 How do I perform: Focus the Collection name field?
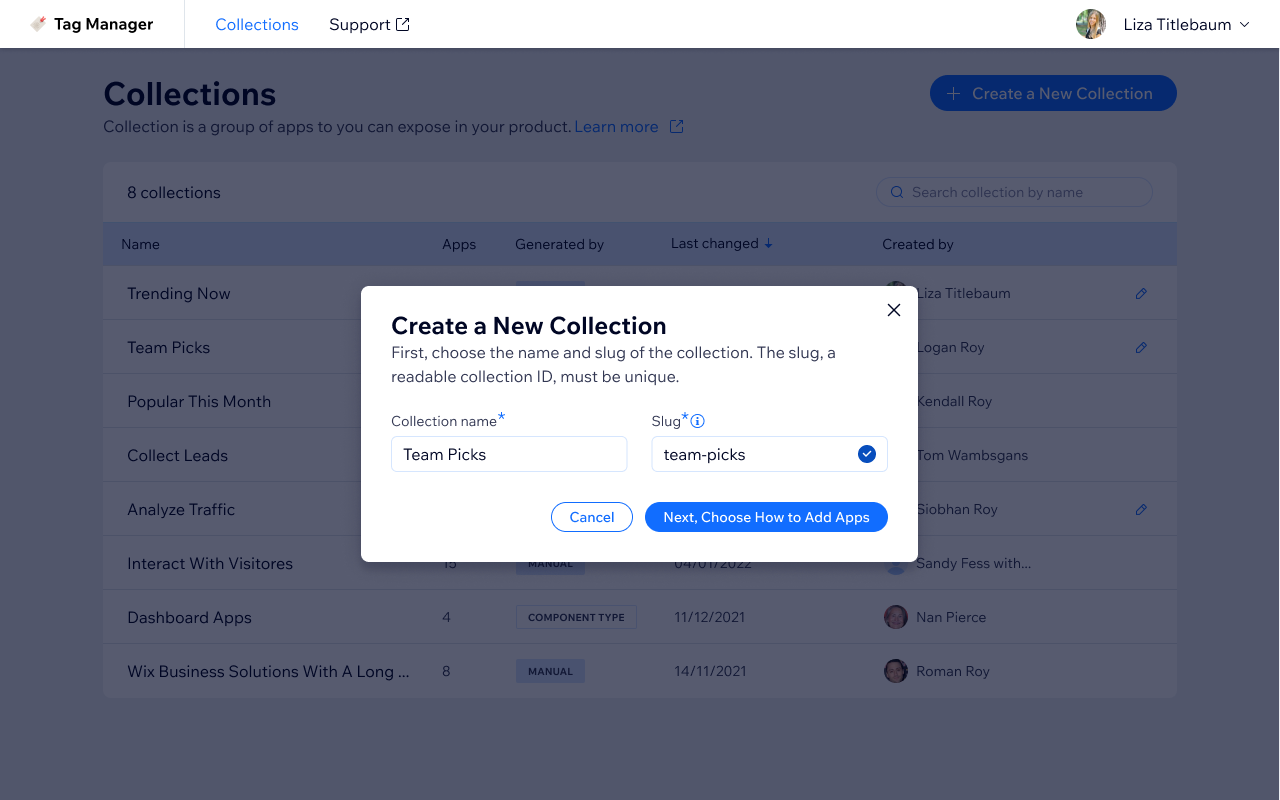(x=509, y=454)
